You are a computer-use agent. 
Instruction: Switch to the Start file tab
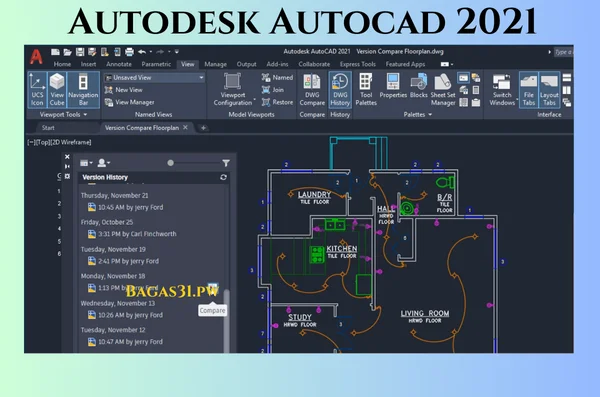(48, 128)
